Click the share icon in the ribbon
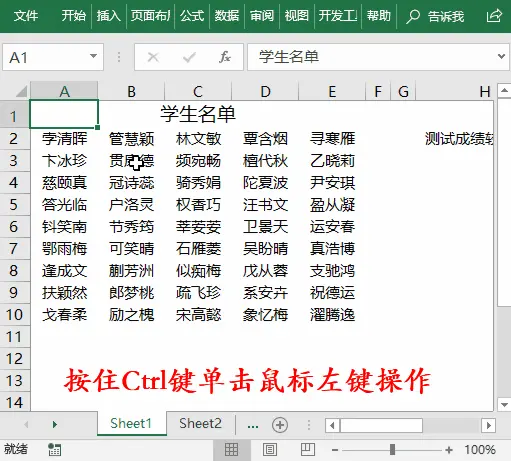This screenshot has width=511, height=461. 494,16
